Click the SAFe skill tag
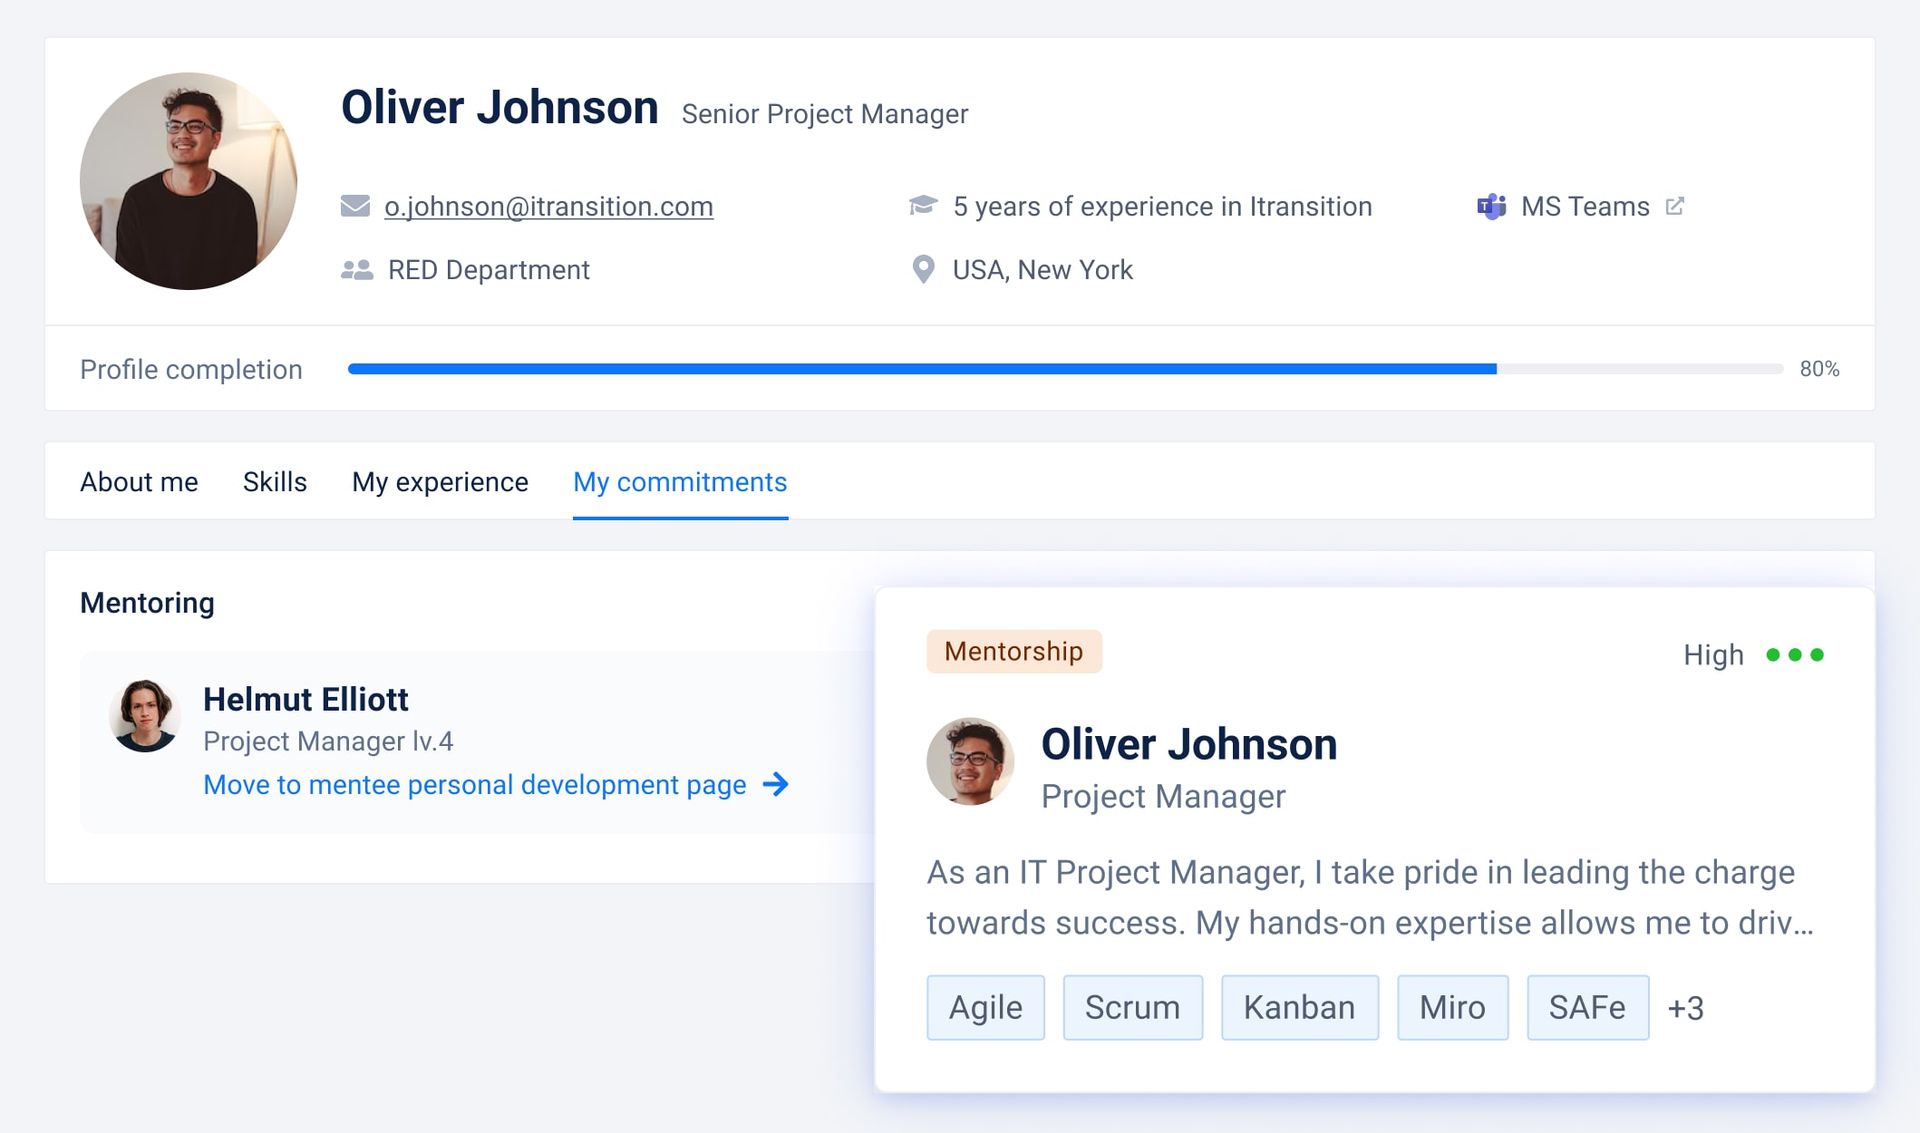 (x=1586, y=1005)
